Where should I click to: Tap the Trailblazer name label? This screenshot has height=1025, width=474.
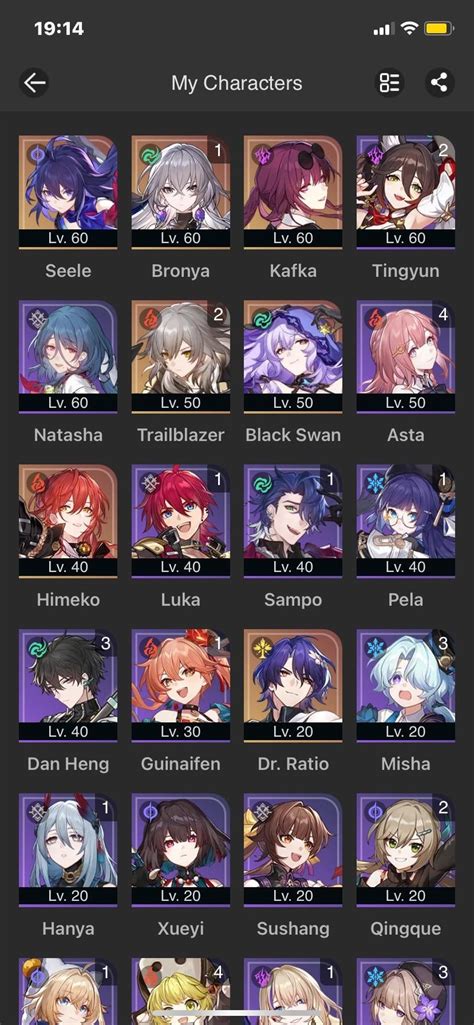(180, 435)
